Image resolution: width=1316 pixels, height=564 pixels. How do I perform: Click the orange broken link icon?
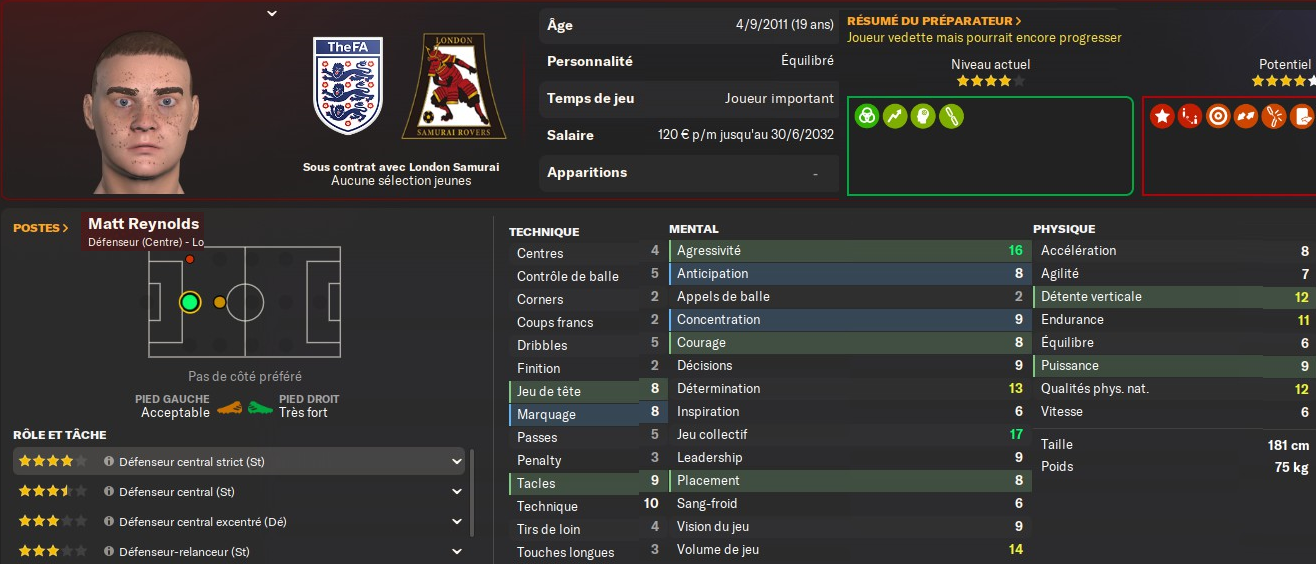1274,116
